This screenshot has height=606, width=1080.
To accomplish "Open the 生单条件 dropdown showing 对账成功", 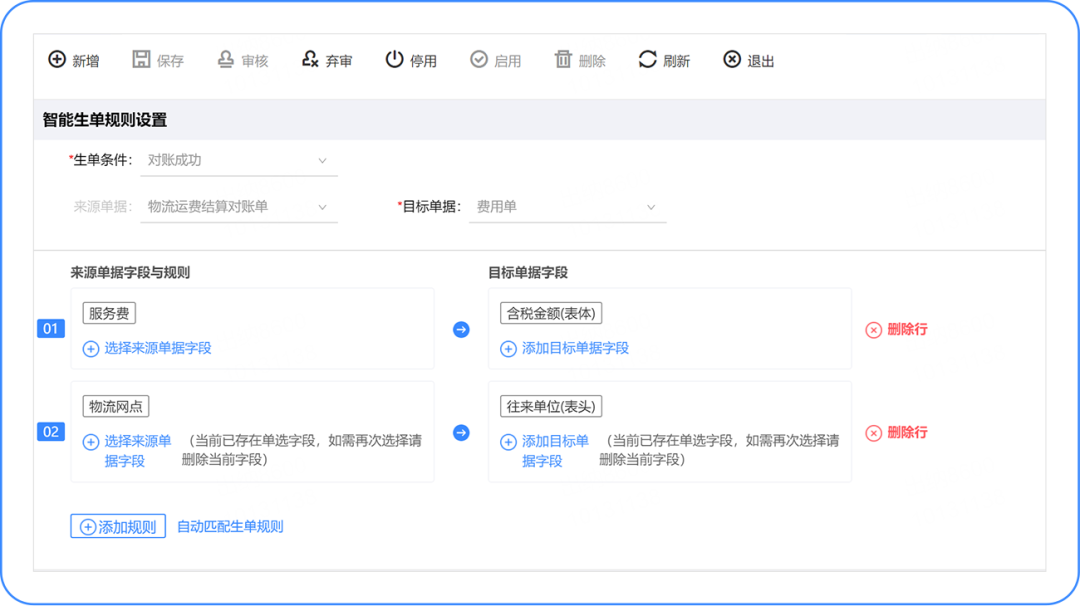I will (x=239, y=160).
